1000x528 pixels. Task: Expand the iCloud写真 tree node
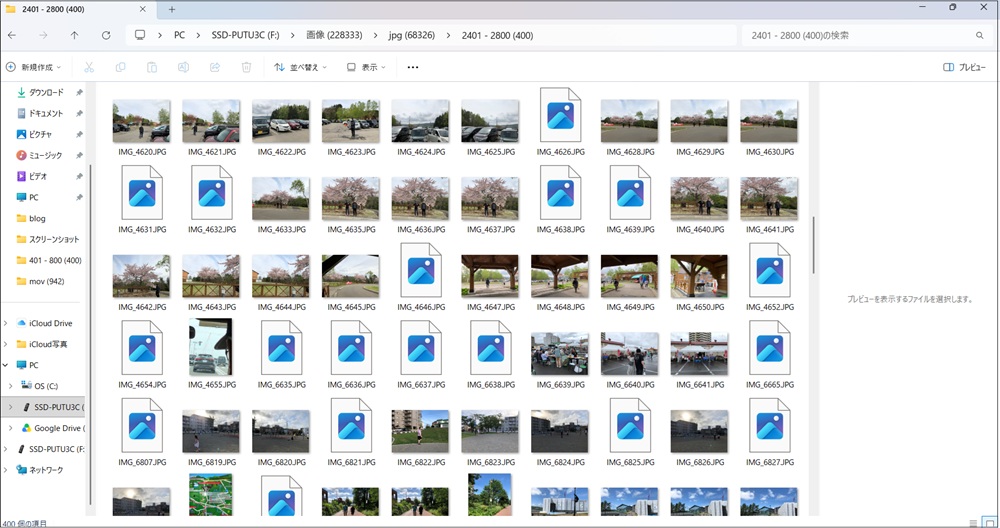click(6, 344)
